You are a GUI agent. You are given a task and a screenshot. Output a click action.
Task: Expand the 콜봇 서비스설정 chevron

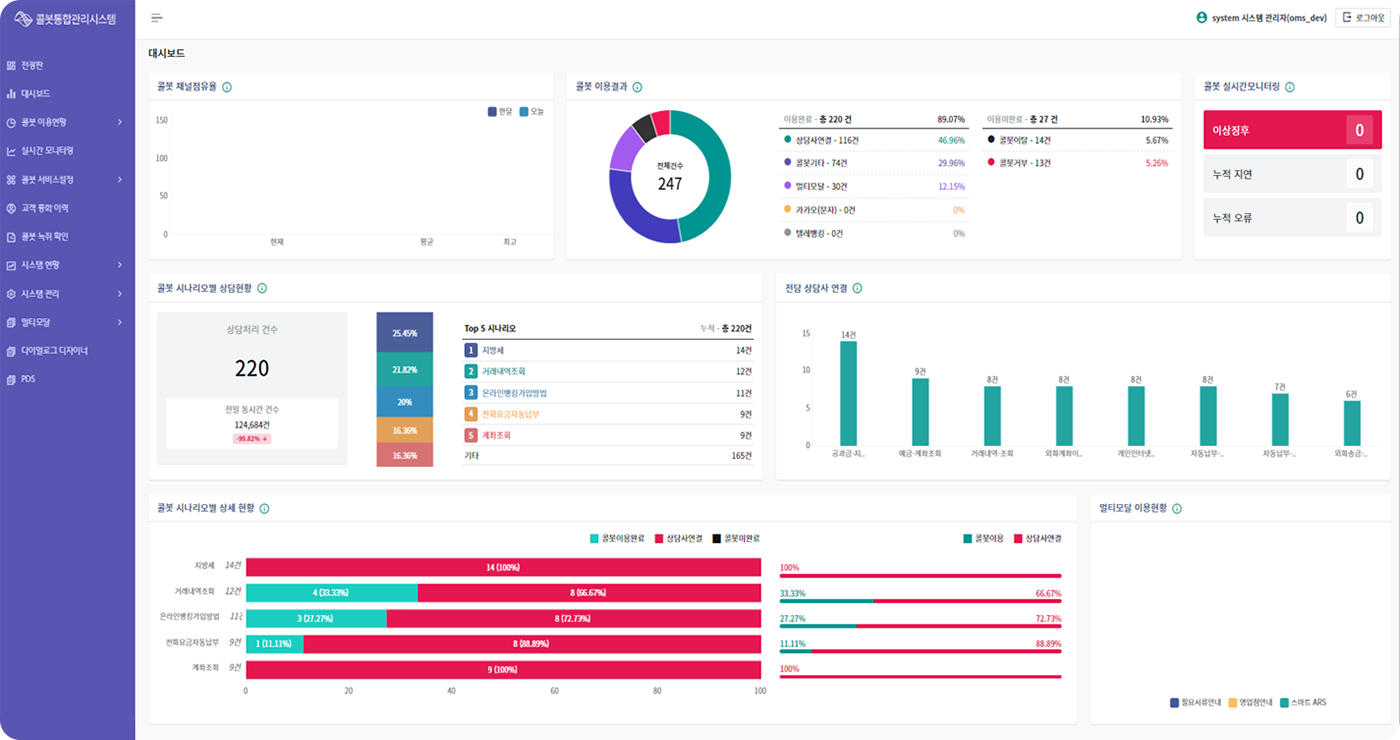120,180
